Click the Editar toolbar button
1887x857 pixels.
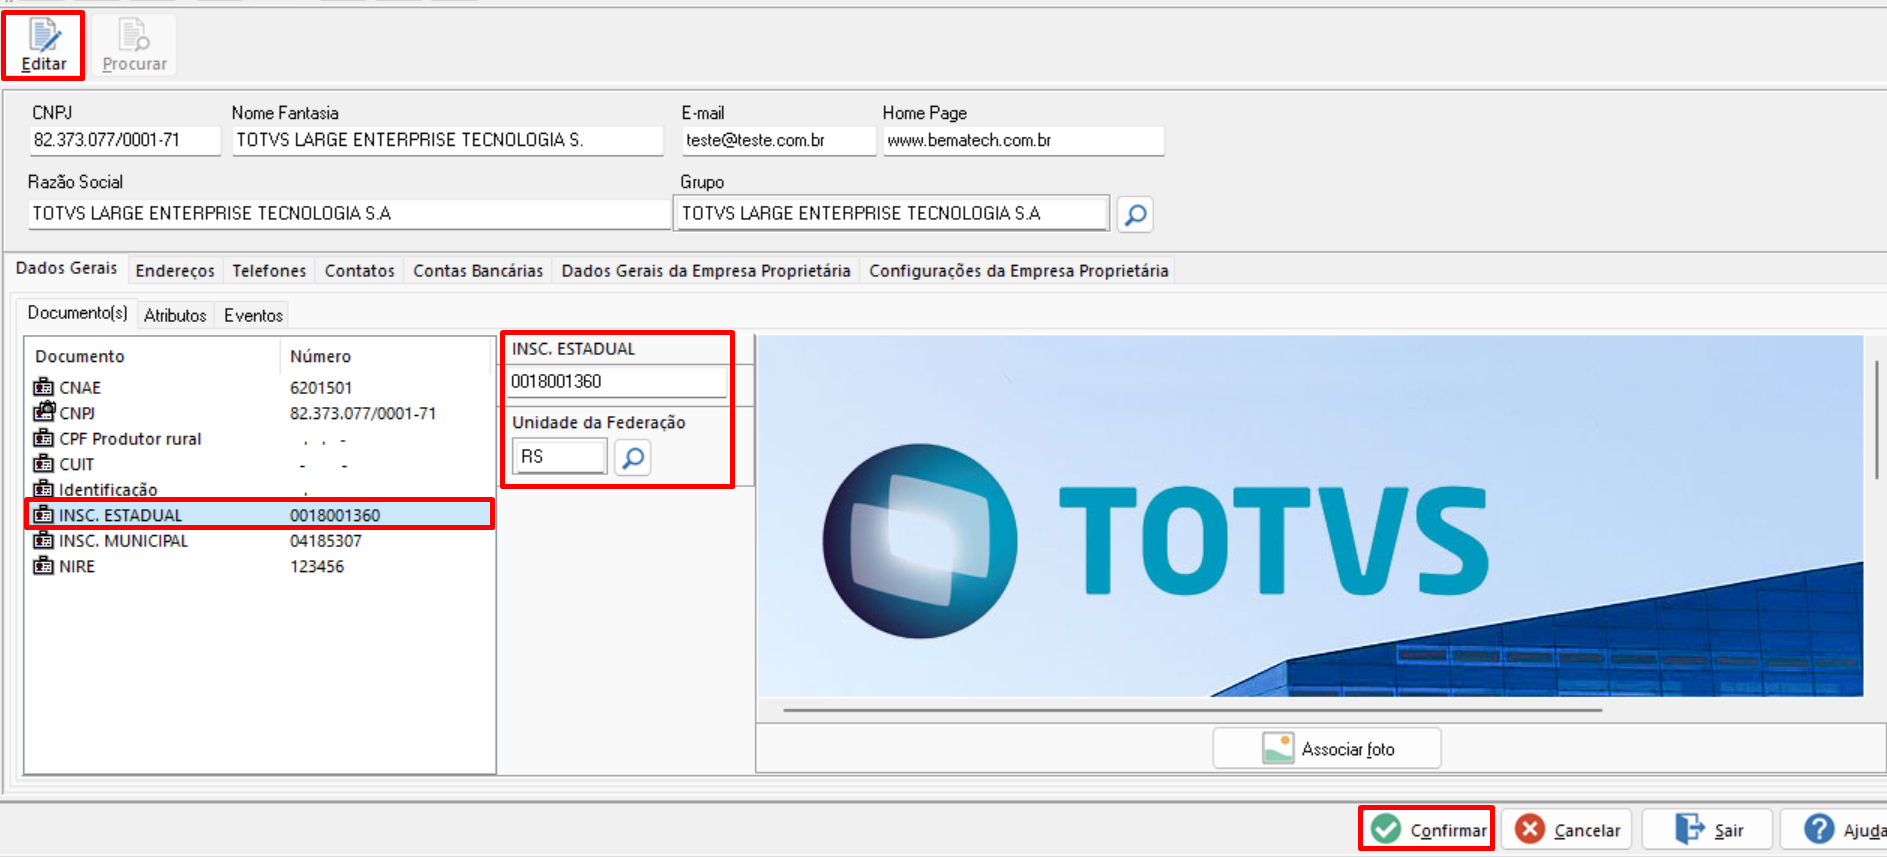click(43, 46)
